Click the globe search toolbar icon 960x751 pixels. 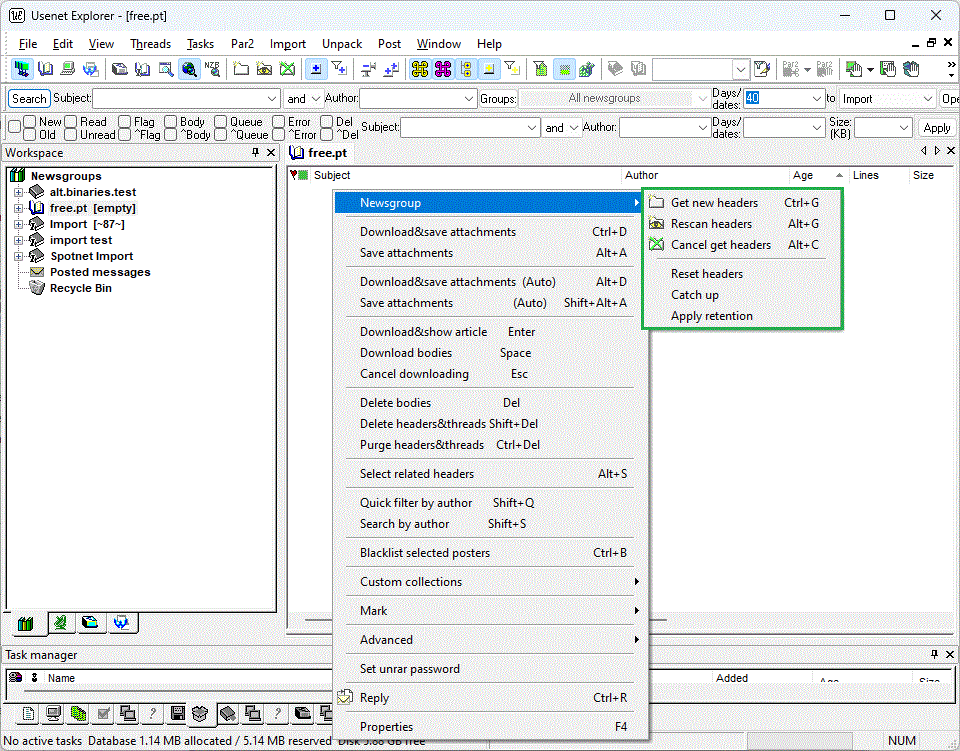click(189, 69)
